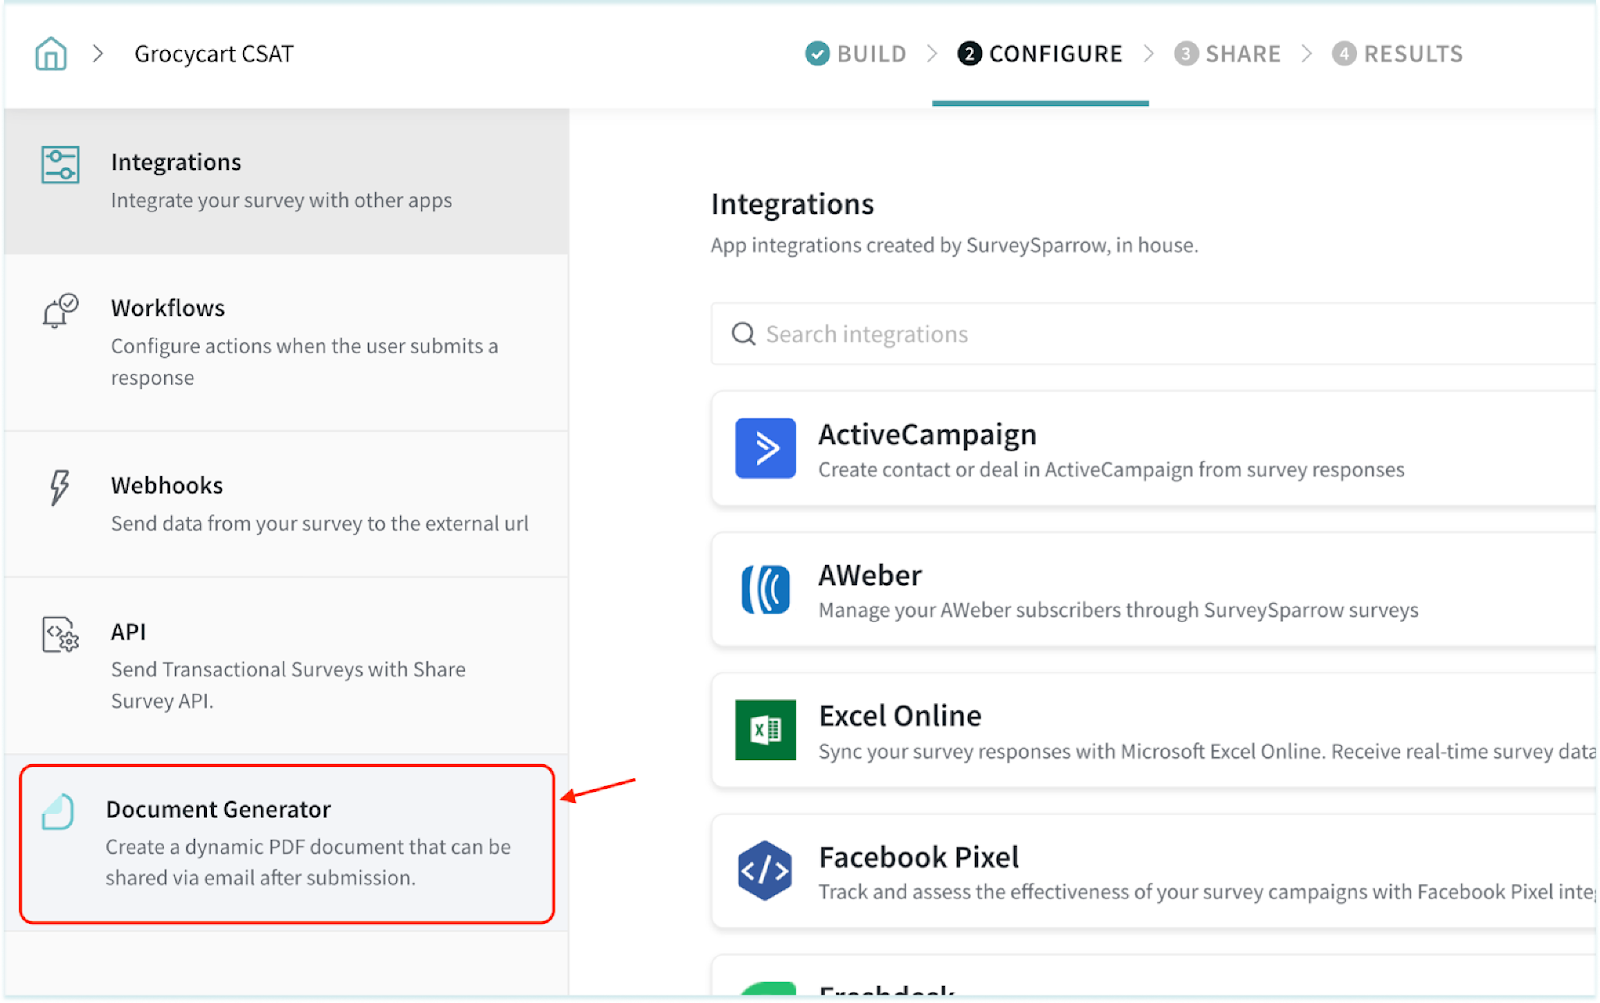Click the Integrations sliders icon

(60, 165)
